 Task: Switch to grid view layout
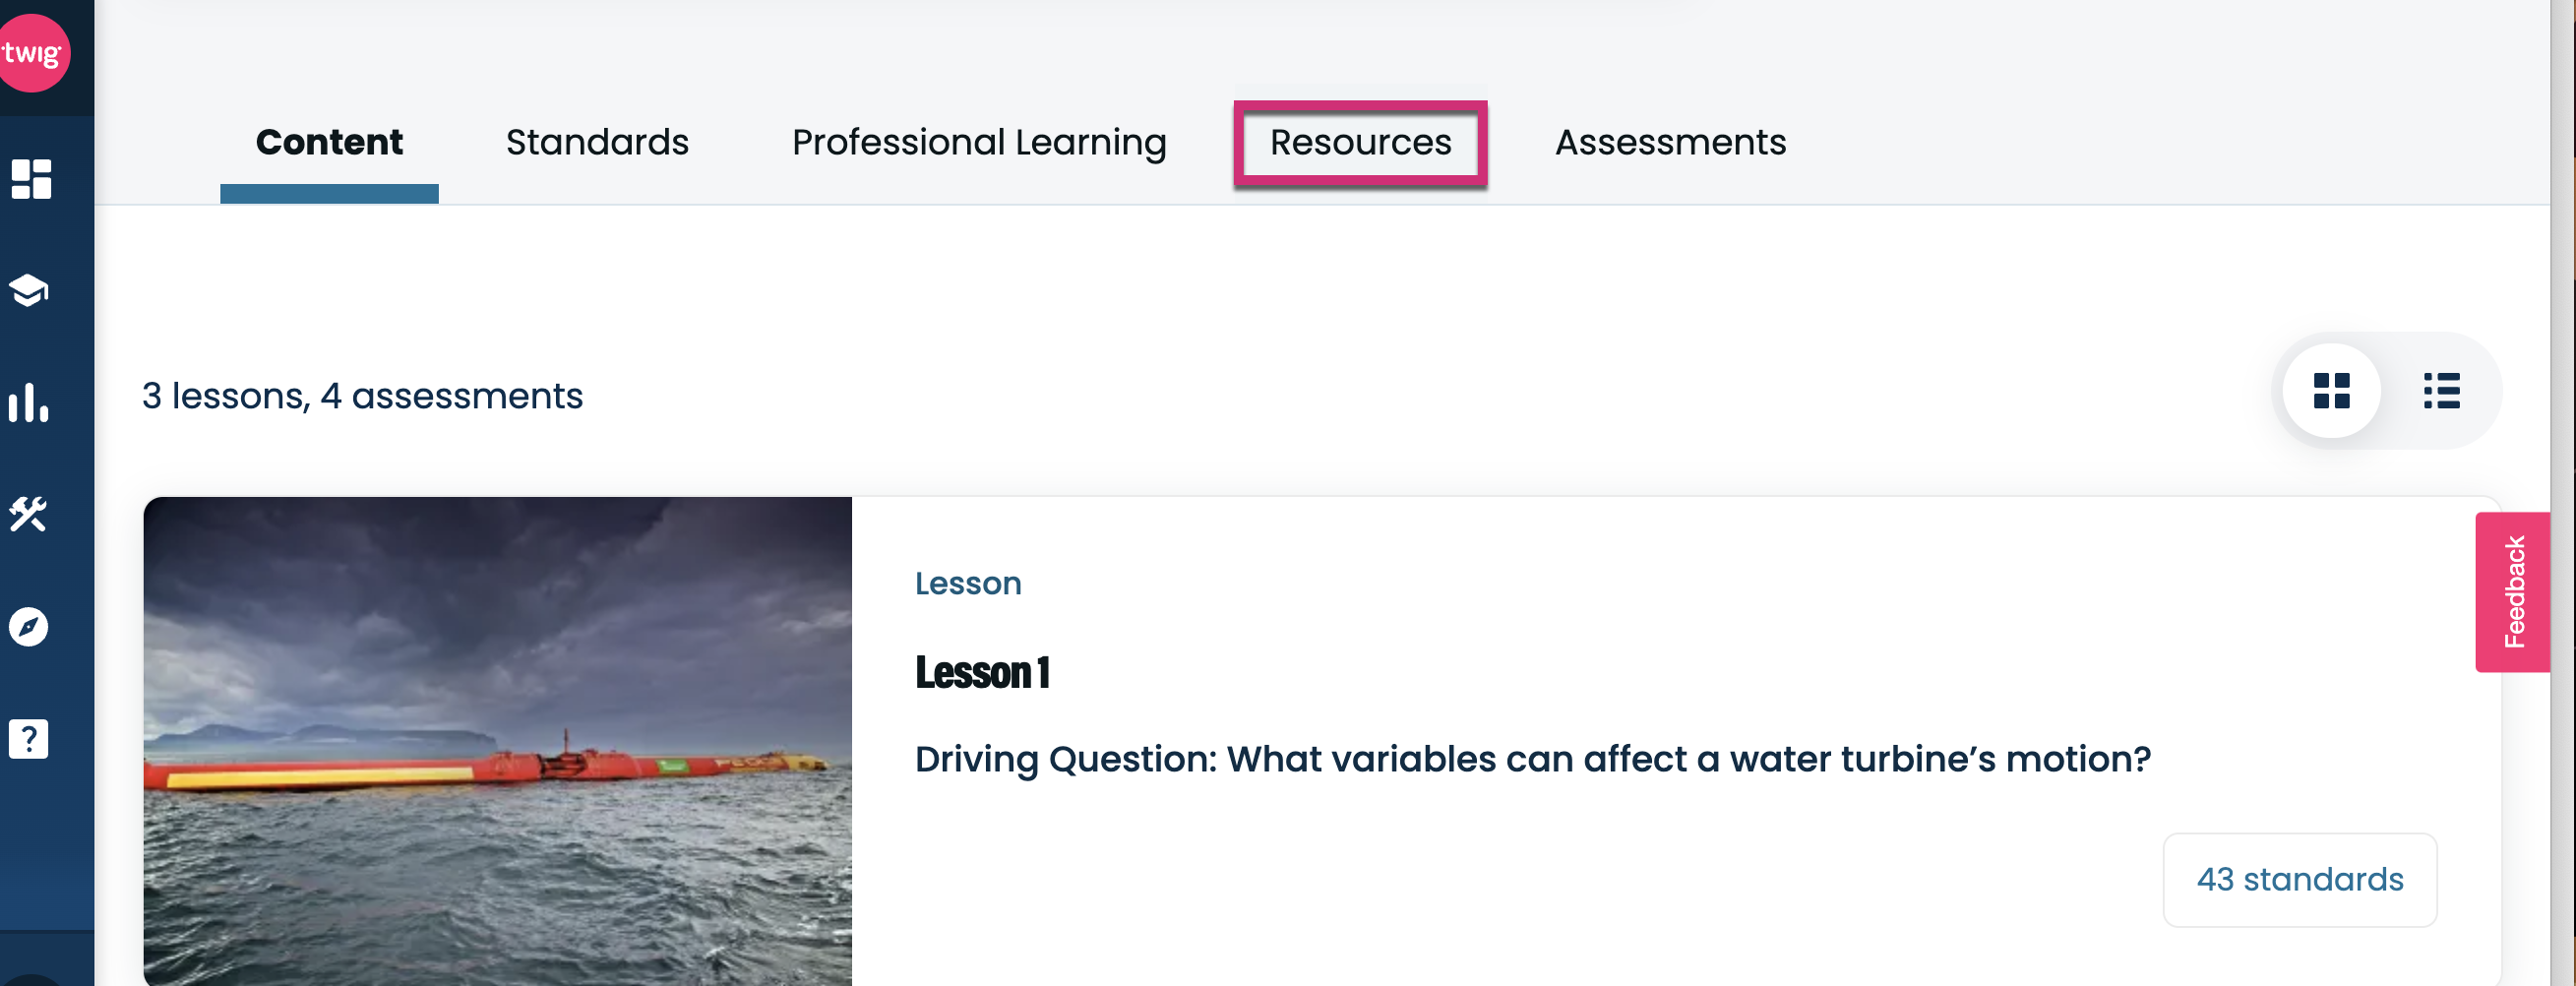pos(2331,391)
